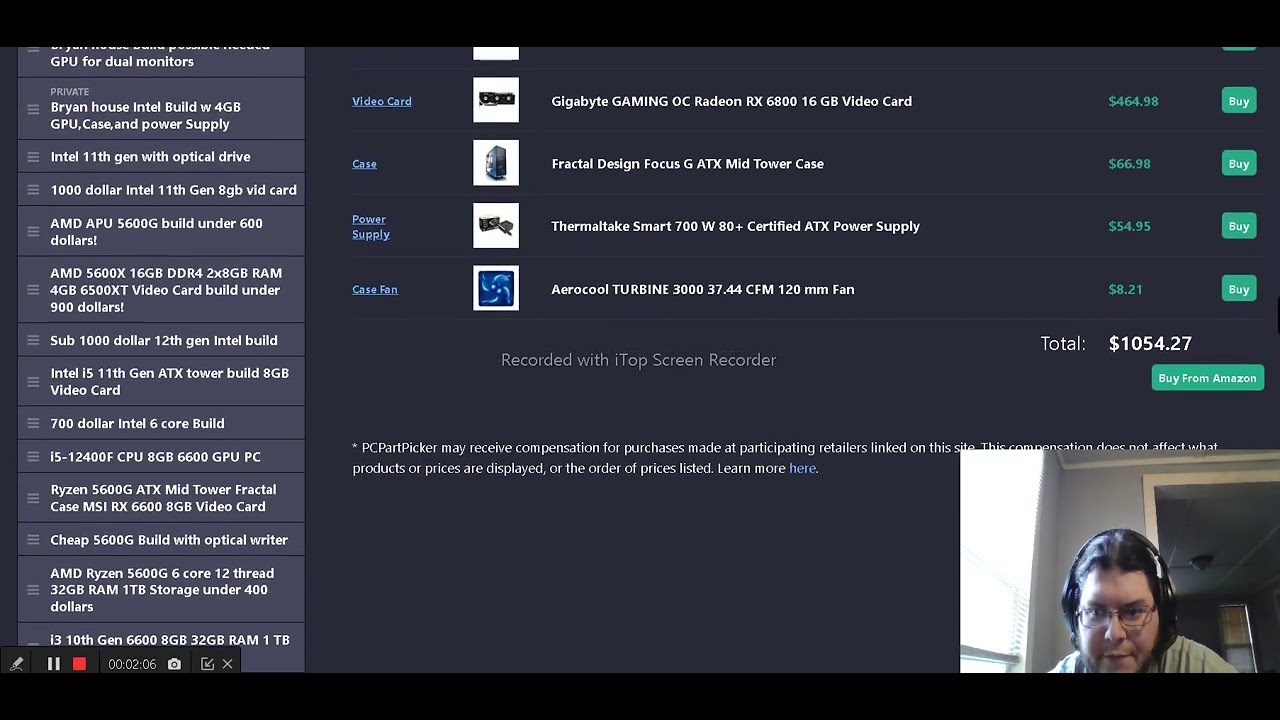Click the $66.98 case price
The image size is (1280, 720).
[x=1129, y=164]
